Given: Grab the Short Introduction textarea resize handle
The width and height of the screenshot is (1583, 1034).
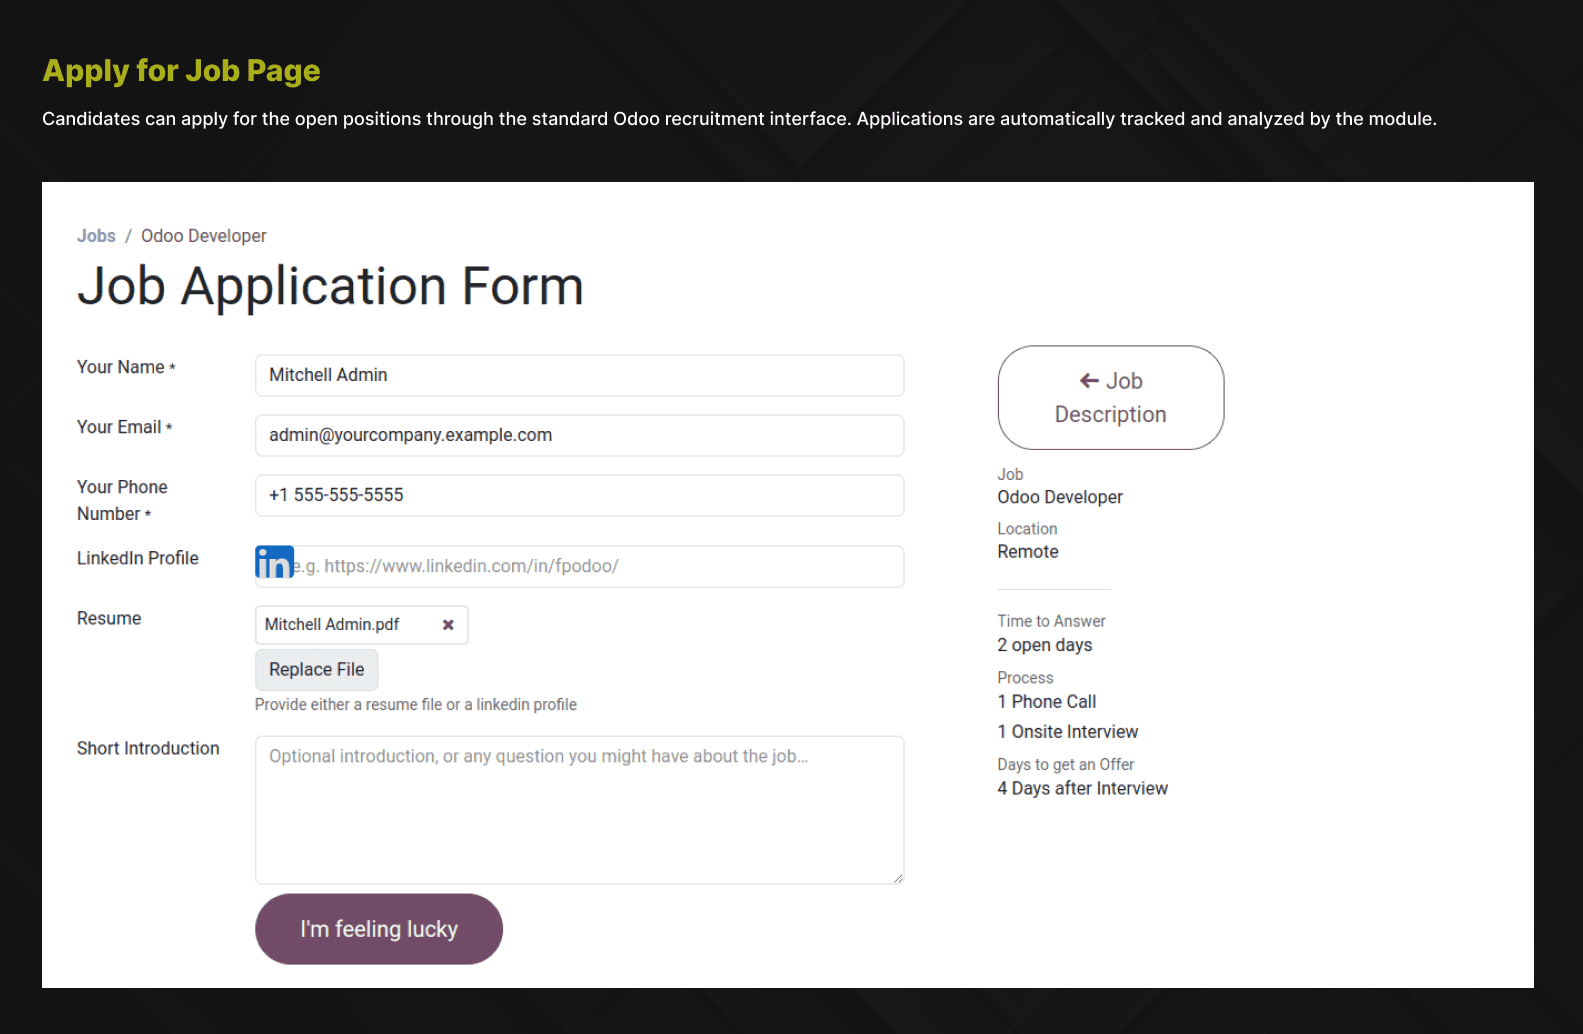Looking at the screenshot, I should coord(897,878).
